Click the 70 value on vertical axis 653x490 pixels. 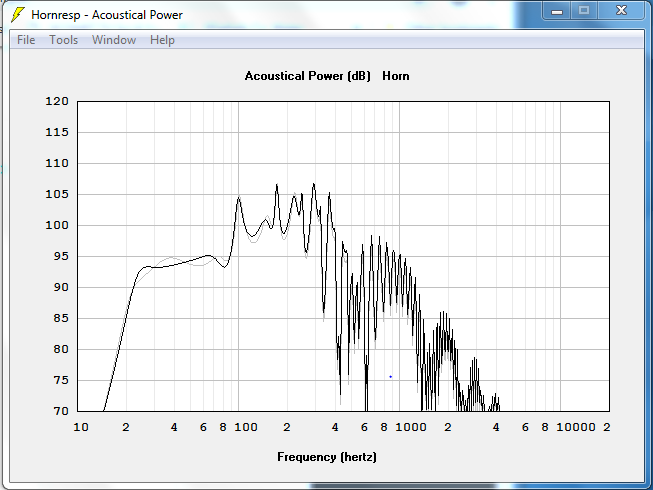pyautogui.click(x=61, y=411)
